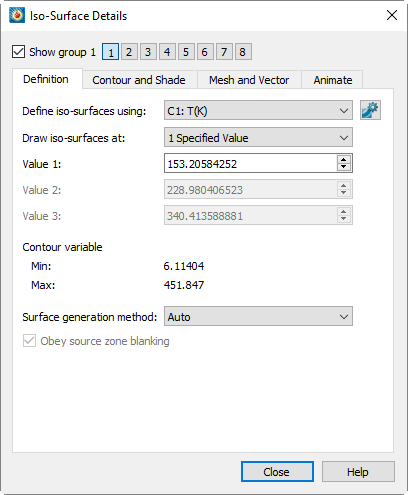Switch to Contour and Shade tab
The image size is (408, 495).
[139, 80]
